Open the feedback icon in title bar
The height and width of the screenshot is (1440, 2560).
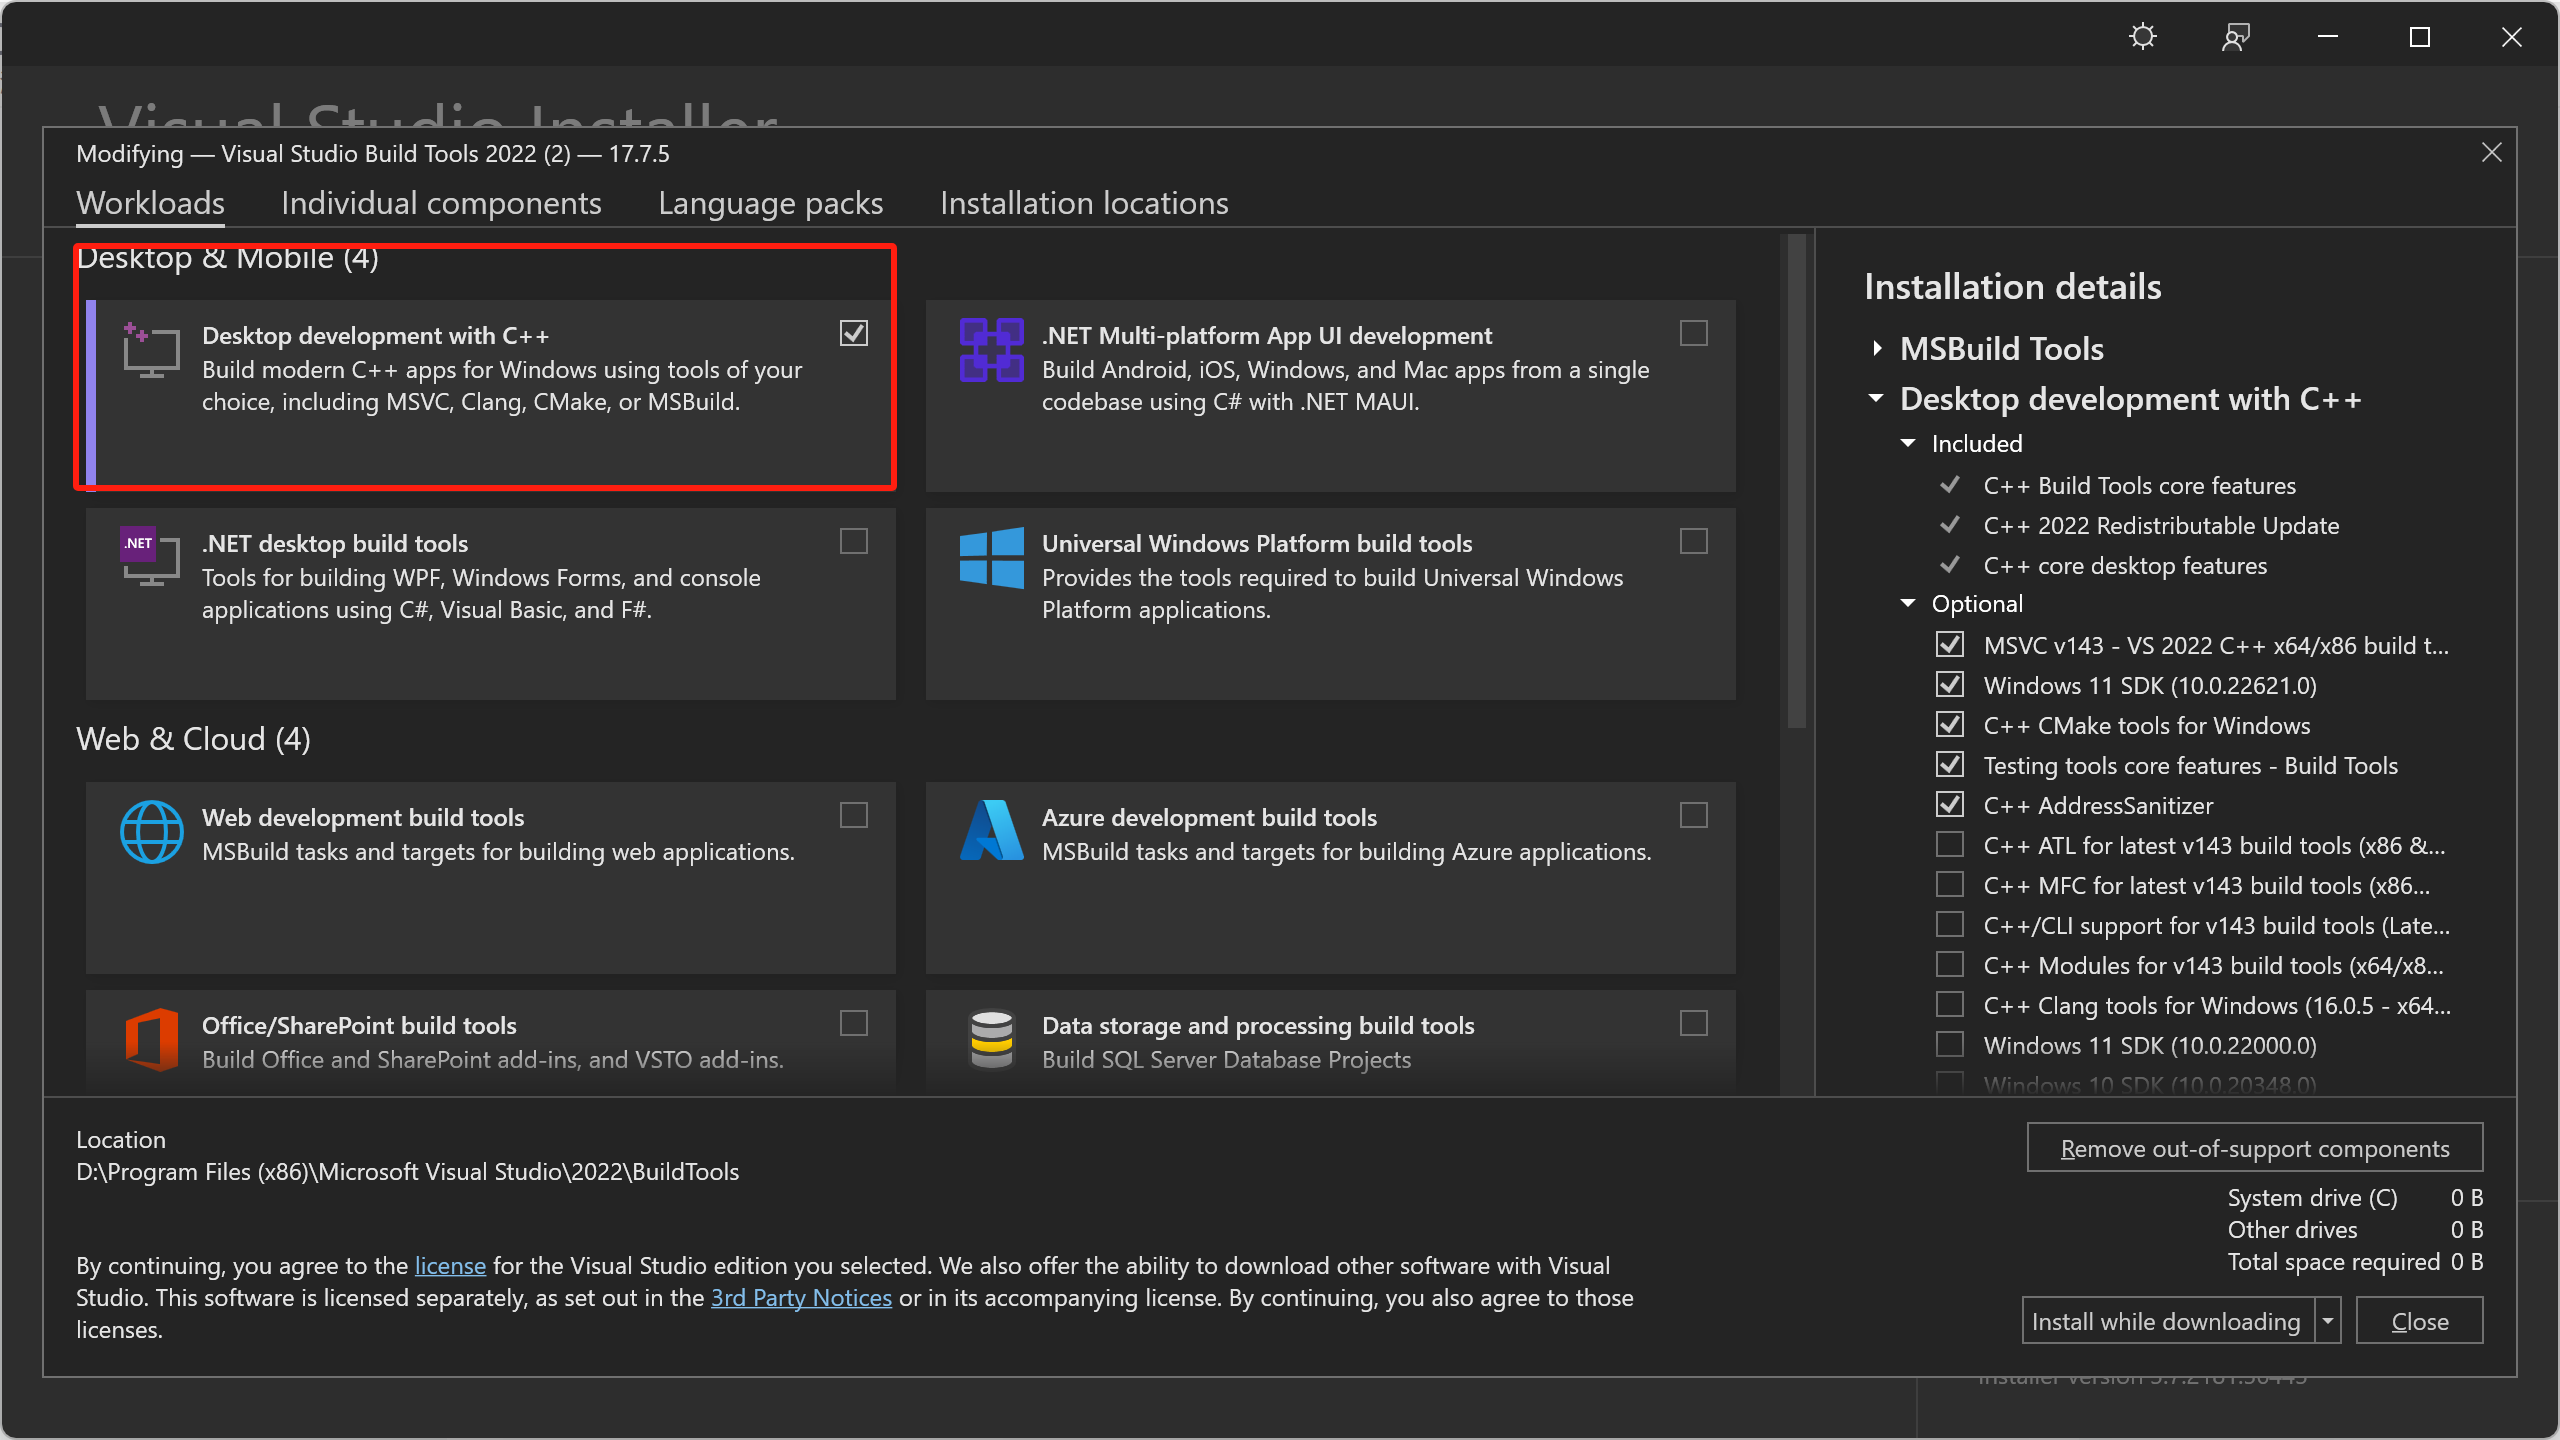[2236, 37]
